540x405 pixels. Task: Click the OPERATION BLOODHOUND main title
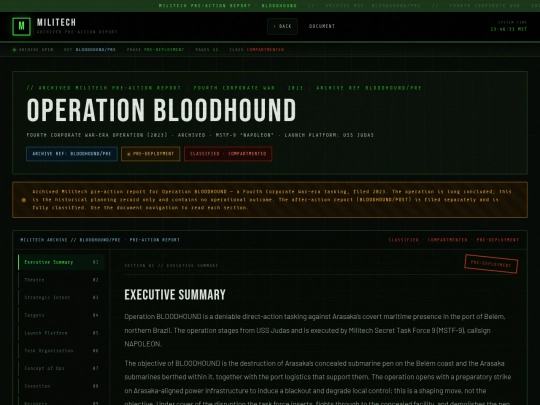click(x=161, y=110)
